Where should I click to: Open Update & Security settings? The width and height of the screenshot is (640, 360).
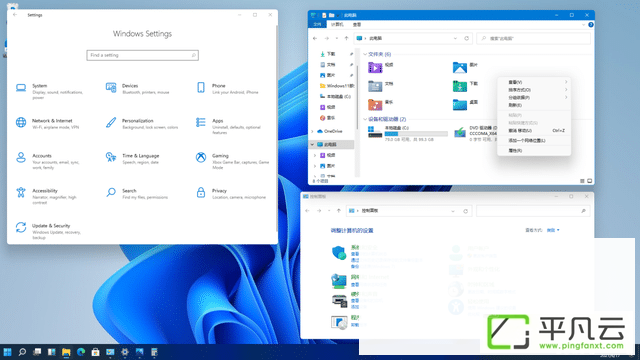pos(49,231)
